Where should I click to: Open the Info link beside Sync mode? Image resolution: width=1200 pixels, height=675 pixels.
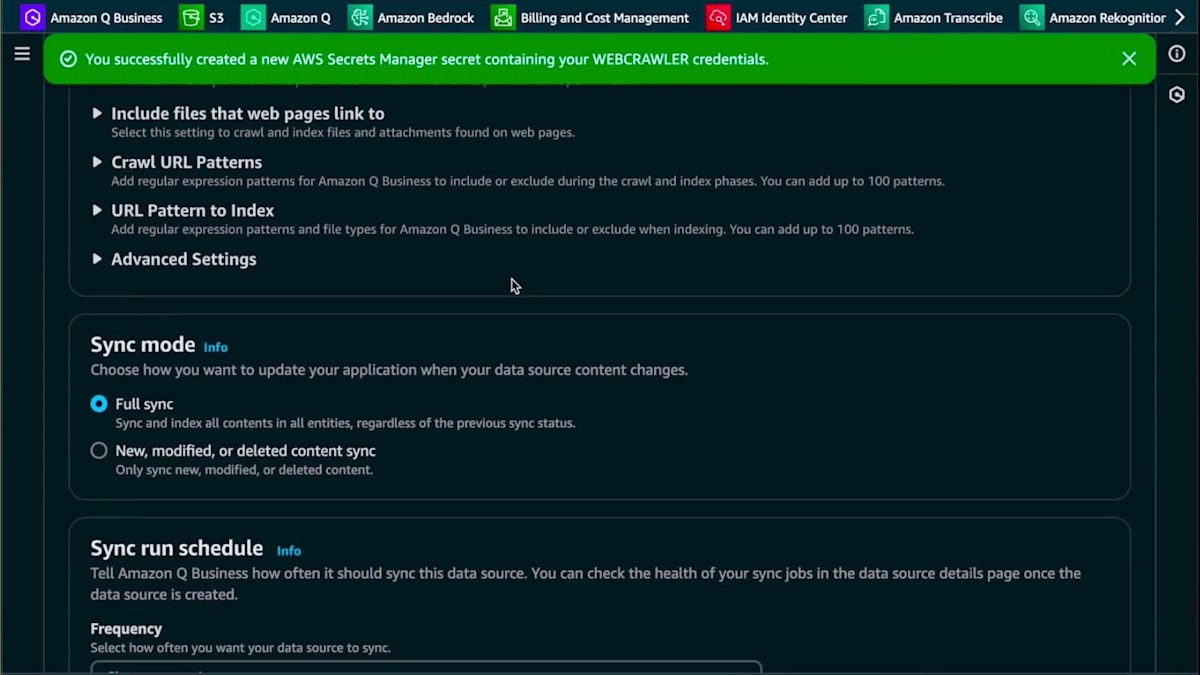point(216,347)
